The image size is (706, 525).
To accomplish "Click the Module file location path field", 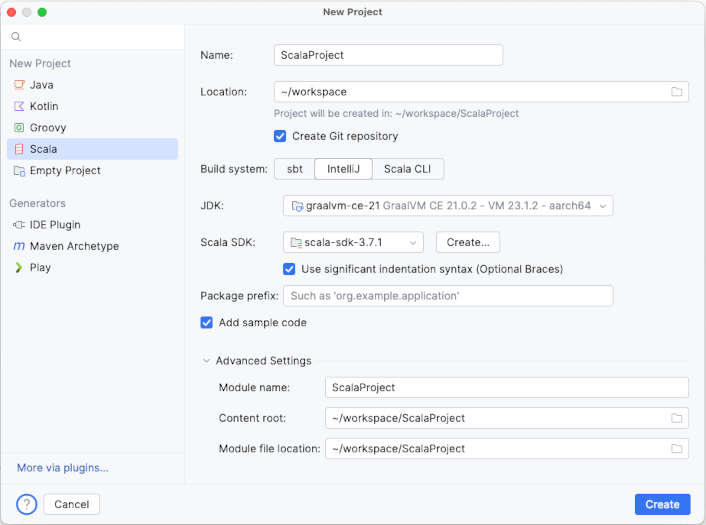I will coord(507,449).
